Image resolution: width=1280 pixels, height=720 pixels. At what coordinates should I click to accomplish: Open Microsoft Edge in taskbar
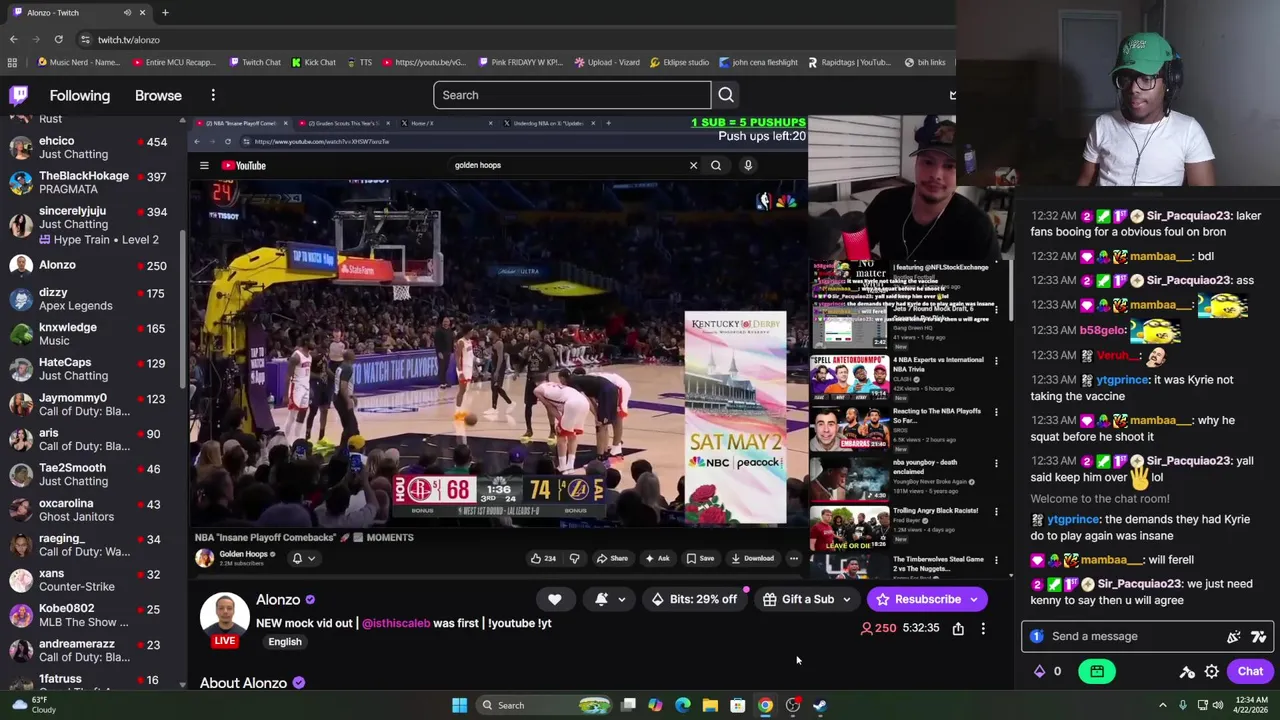683,705
